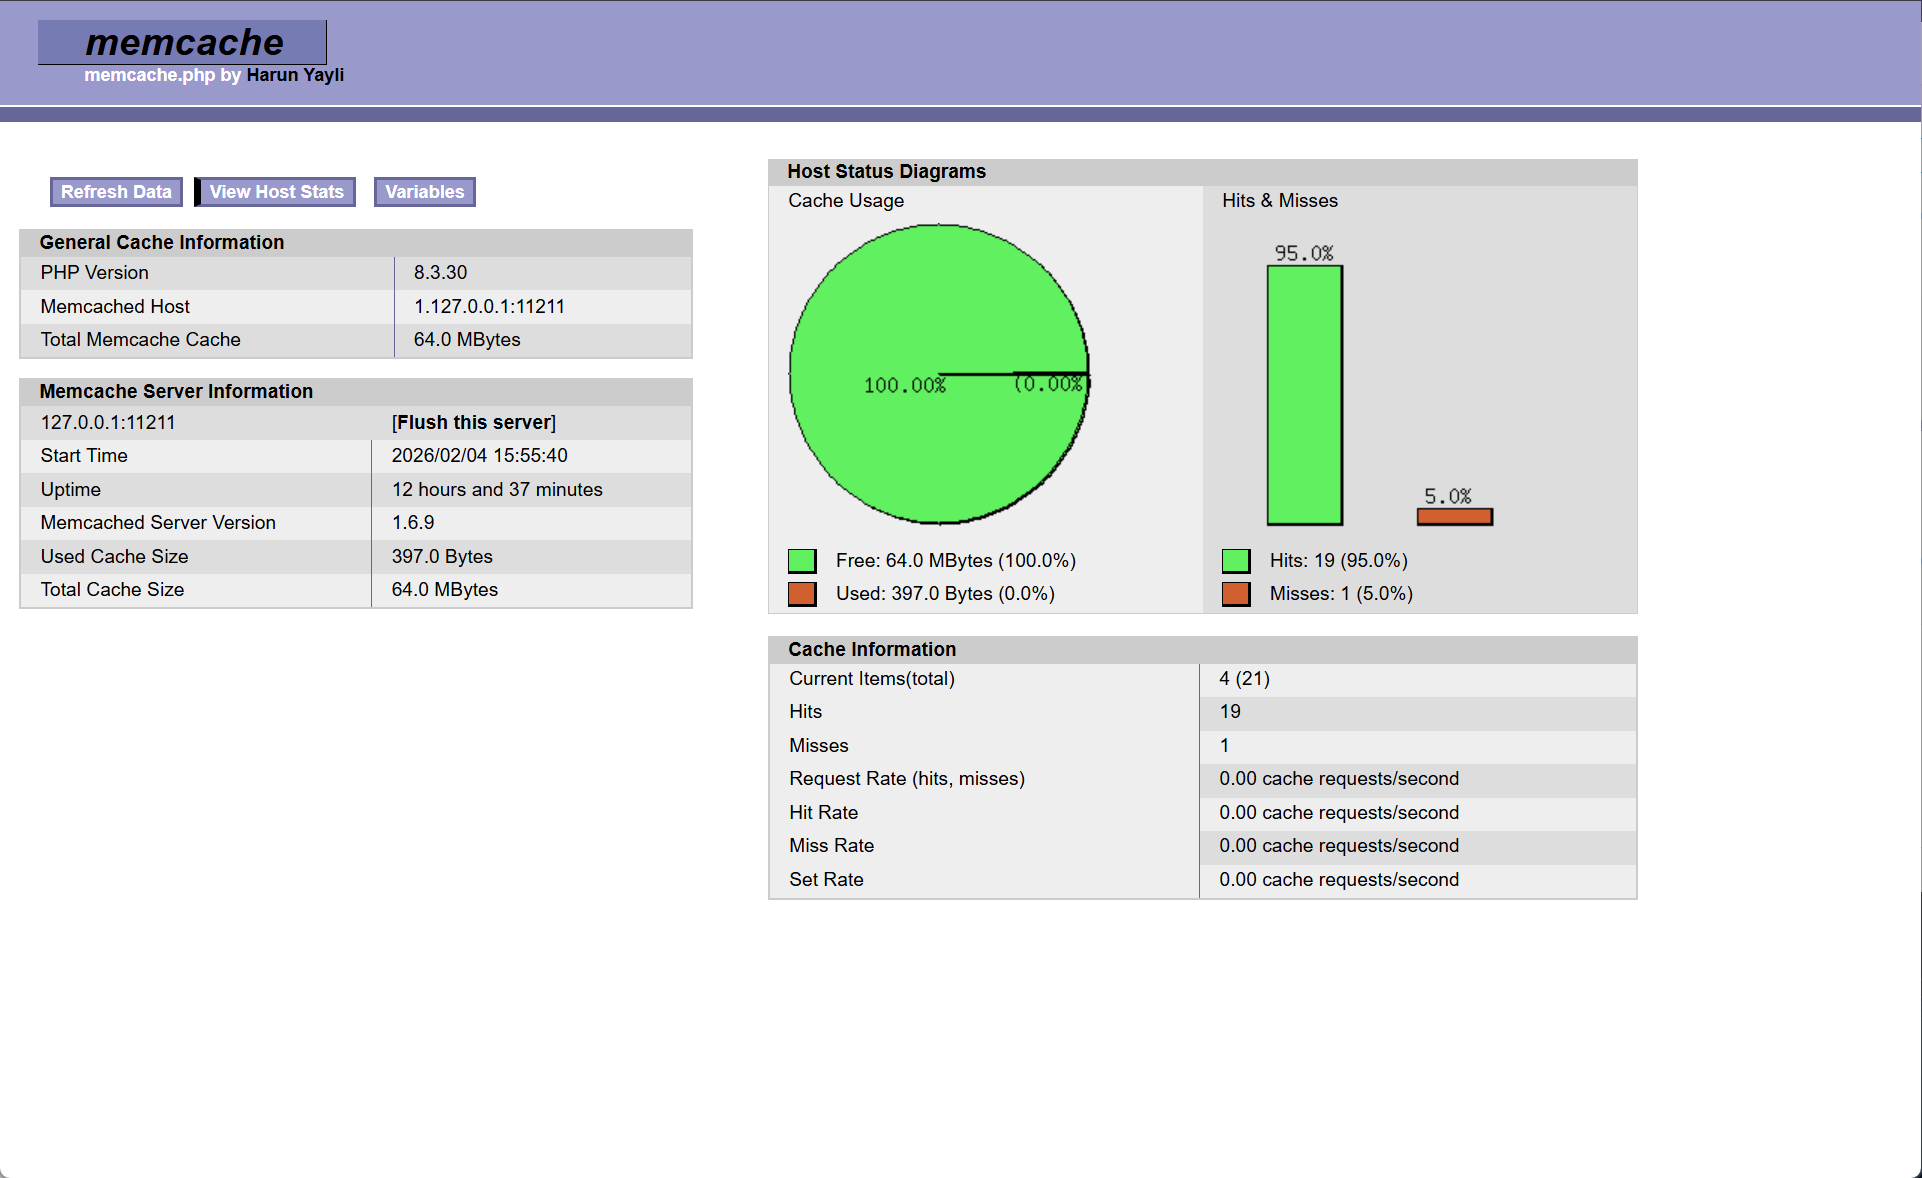
Task: Click the orange Used legend swatch
Action: (x=802, y=594)
